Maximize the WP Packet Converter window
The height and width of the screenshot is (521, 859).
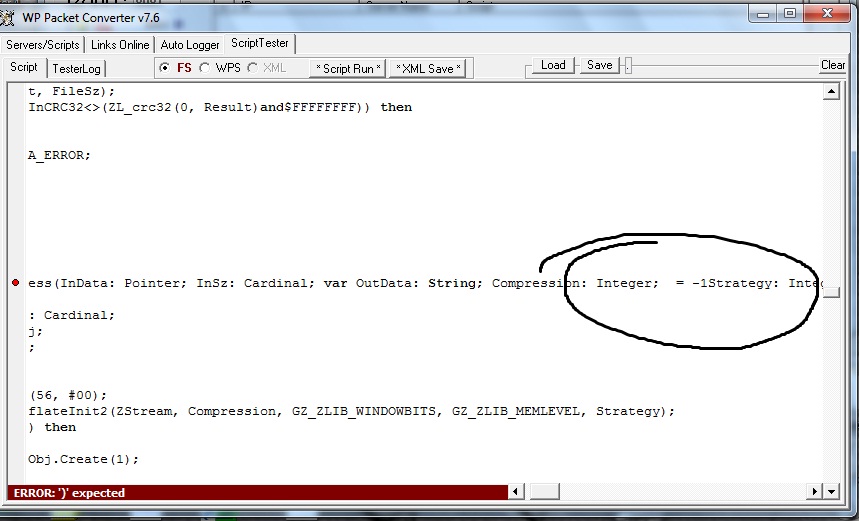790,14
